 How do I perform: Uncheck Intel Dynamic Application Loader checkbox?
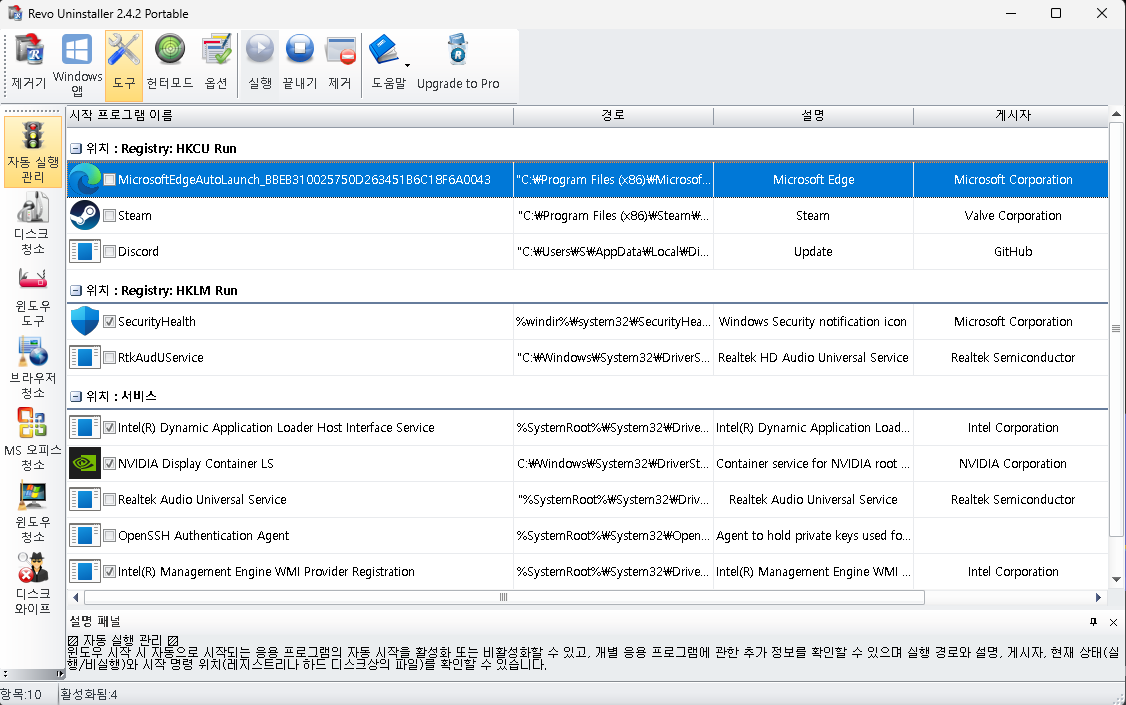[x=109, y=427]
